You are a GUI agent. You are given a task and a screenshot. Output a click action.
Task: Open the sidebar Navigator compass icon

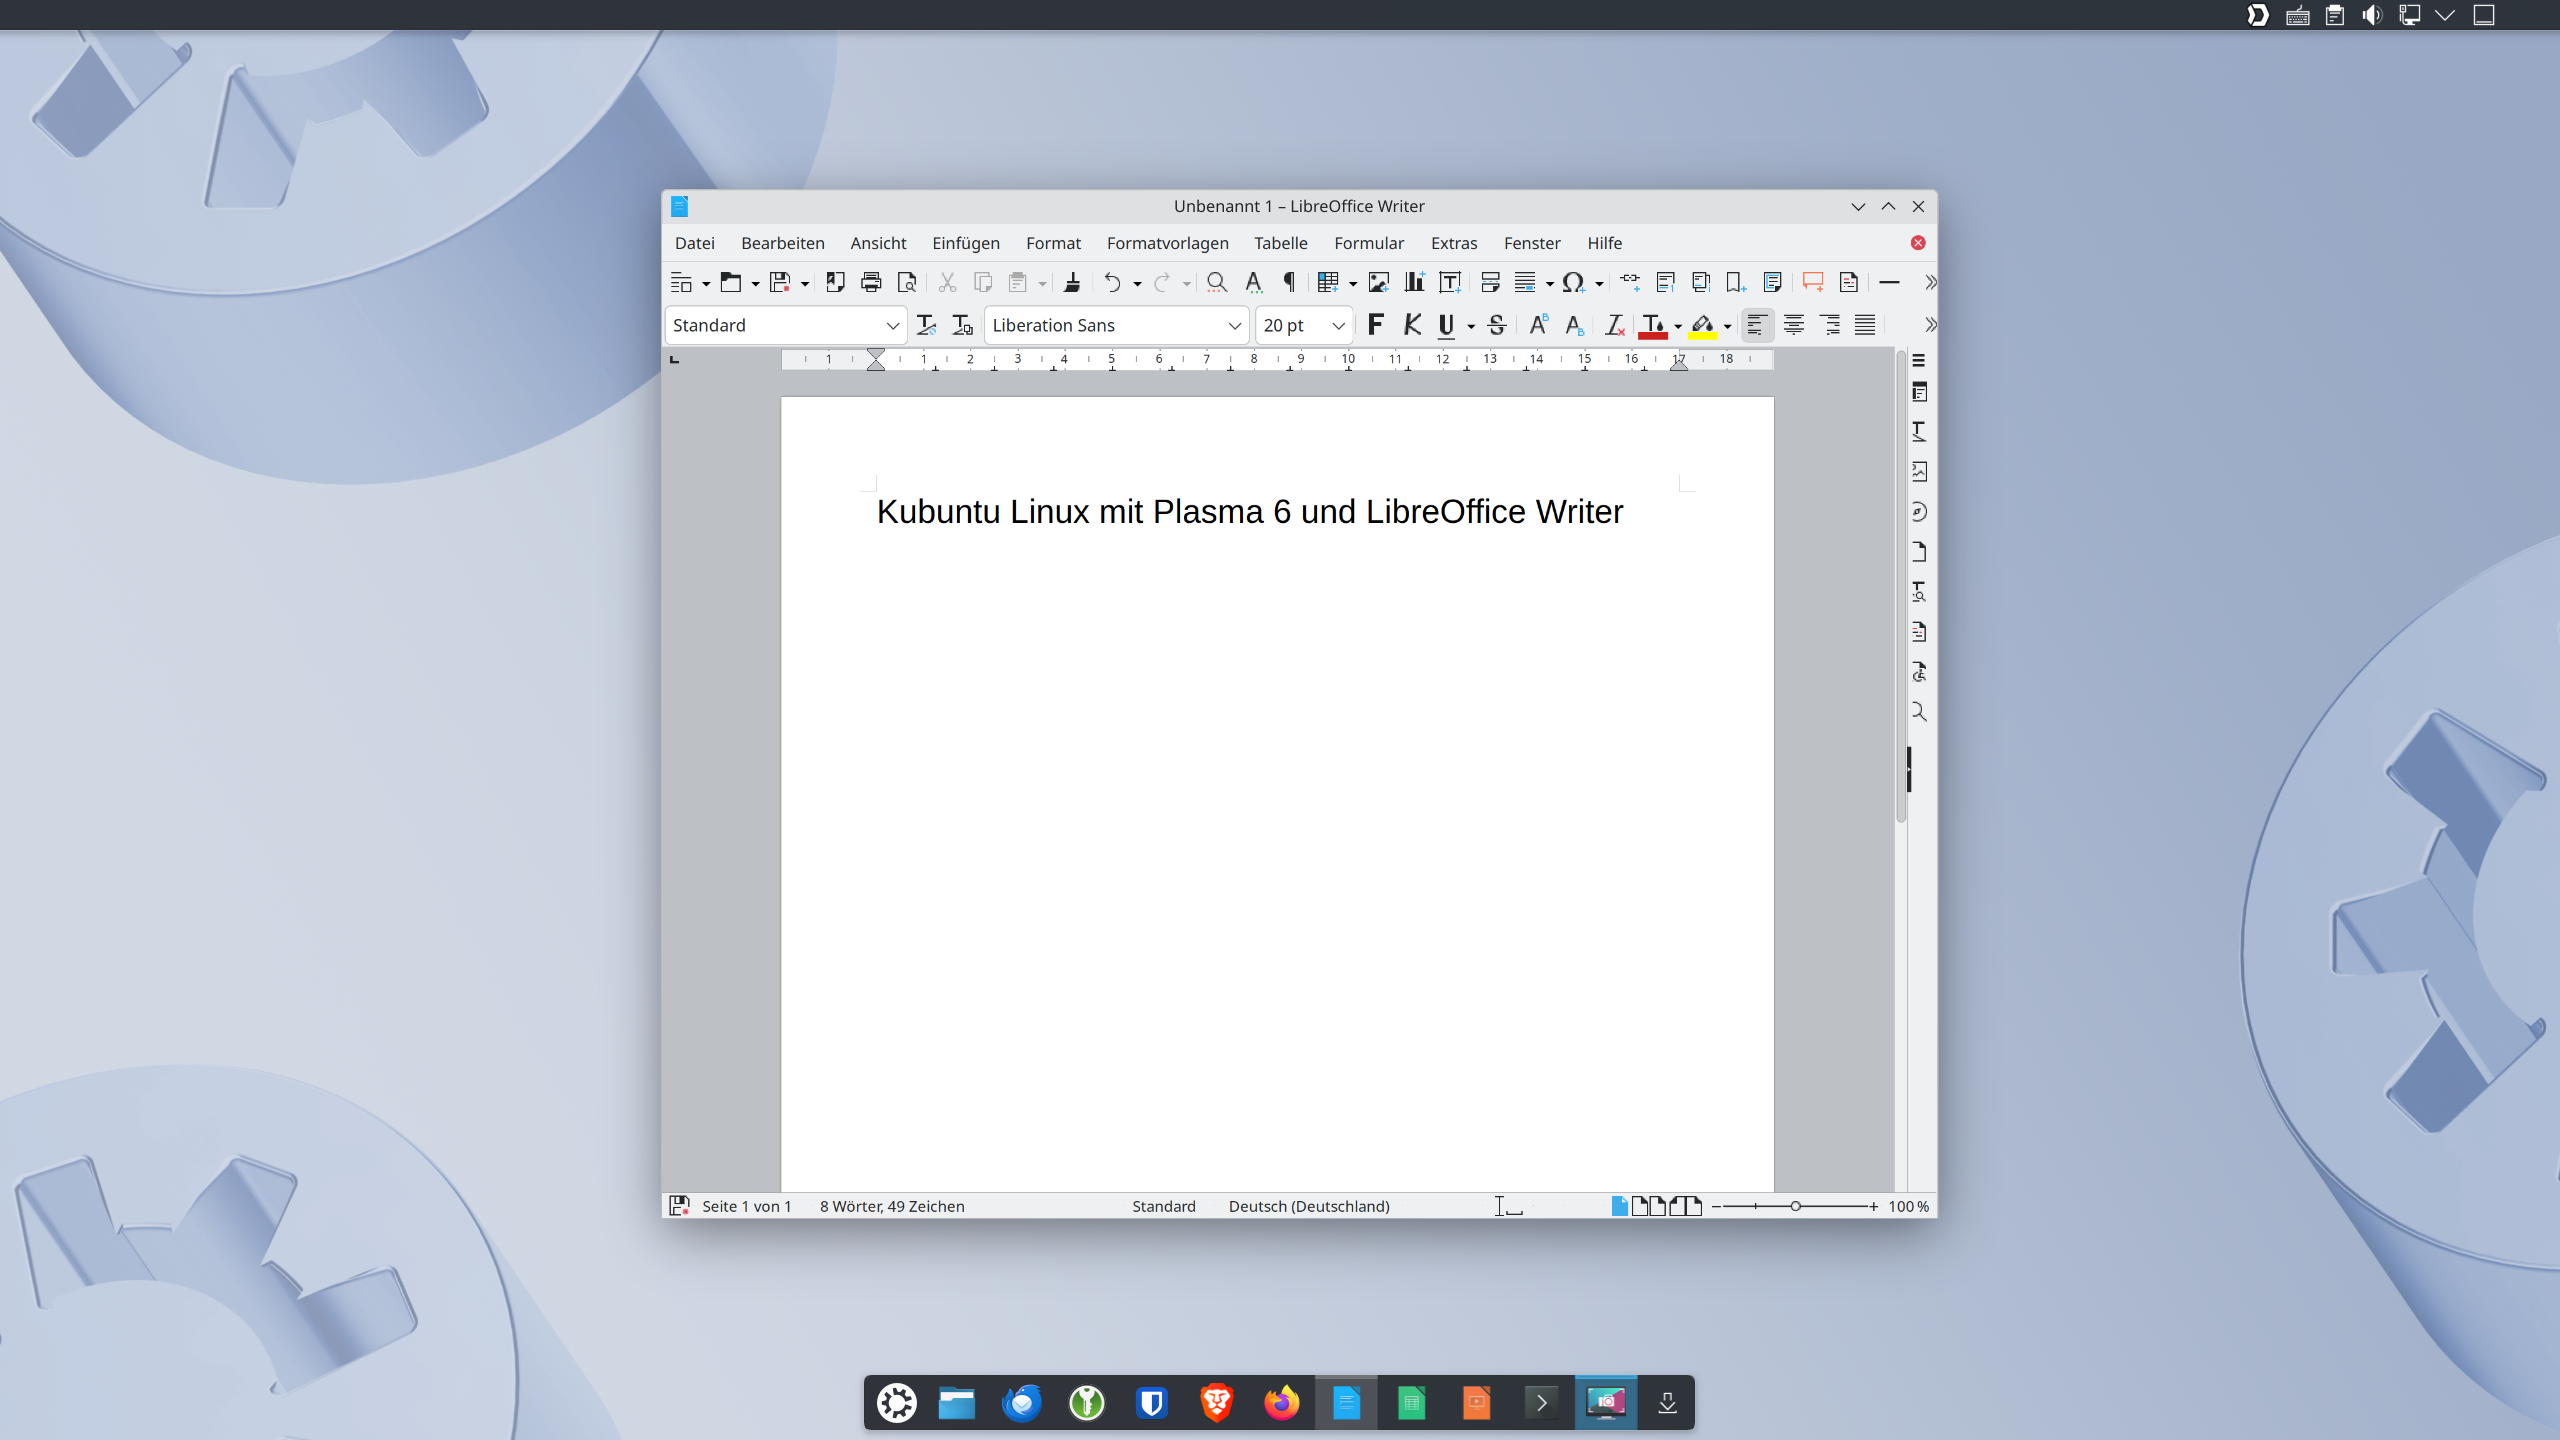pyautogui.click(x=1918, y=512)
